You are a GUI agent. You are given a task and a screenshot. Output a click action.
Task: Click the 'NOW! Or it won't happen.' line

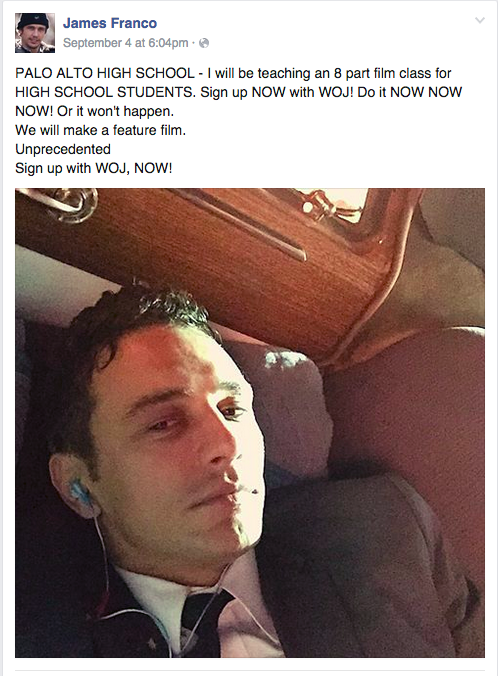pos(94,111)
